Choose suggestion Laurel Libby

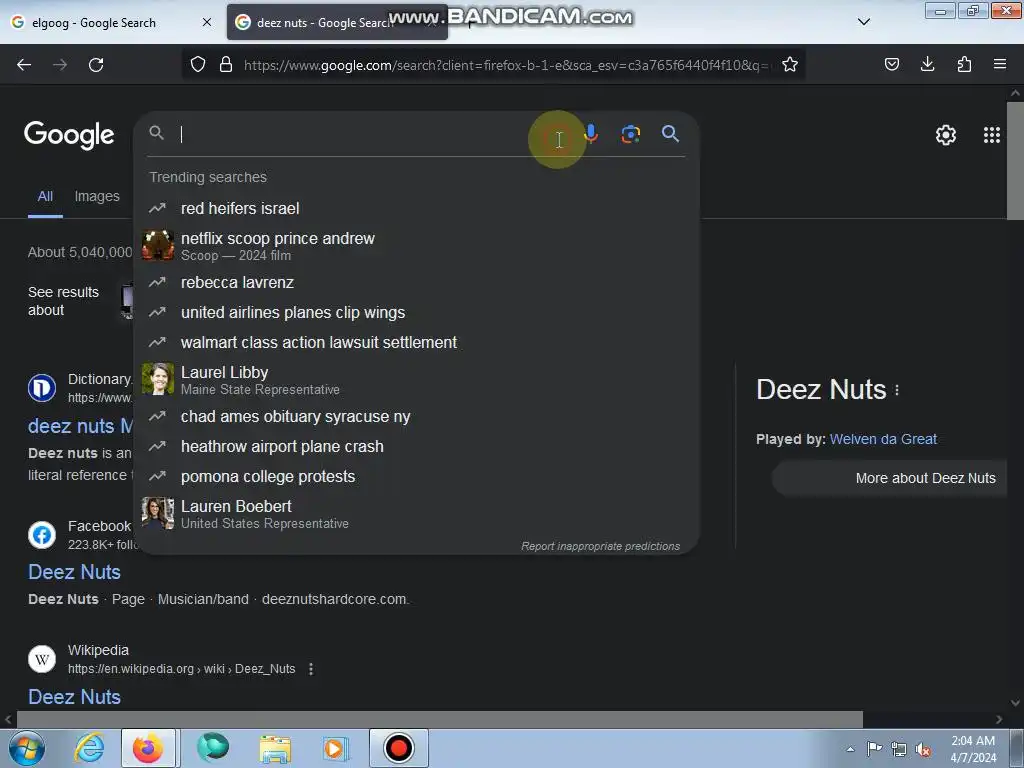click(x=417, y=379)
